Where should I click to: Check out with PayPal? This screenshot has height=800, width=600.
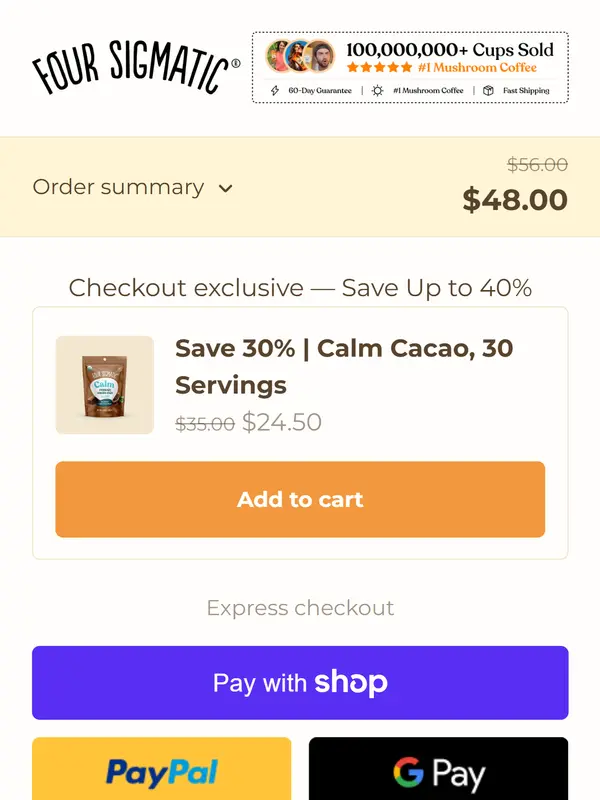pyautogui.click(x=162, y=771)
